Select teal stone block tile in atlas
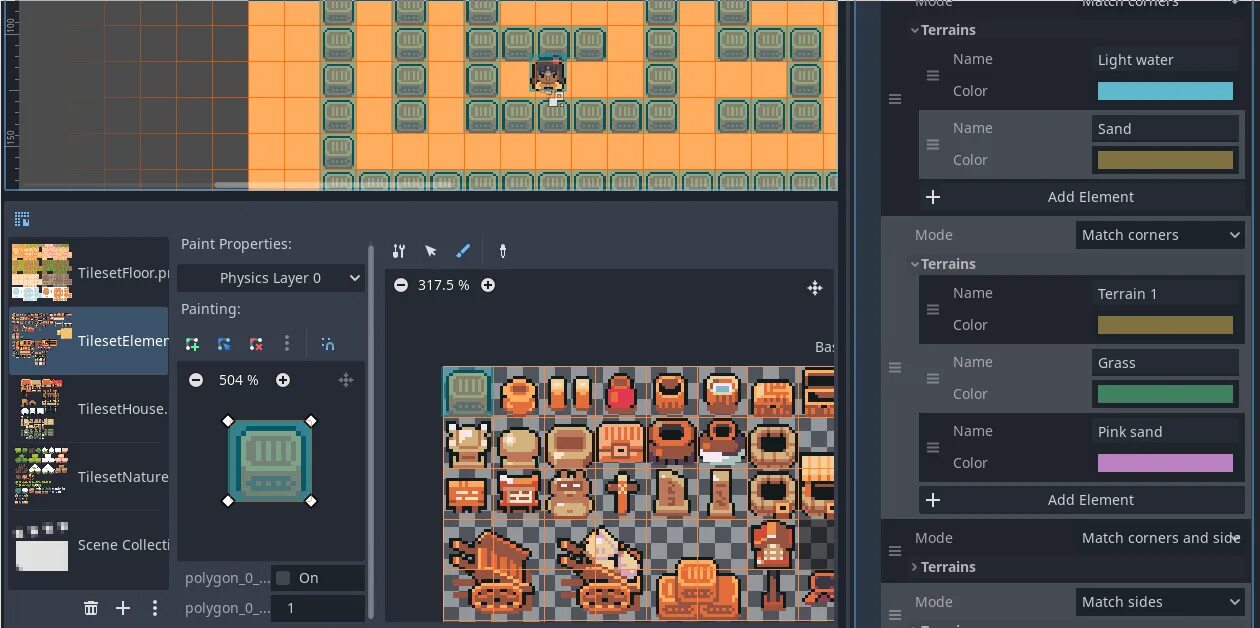Image resolution: width=1260 pixels, height=628 pixels. pyautogui.click(x=468, y=391)
